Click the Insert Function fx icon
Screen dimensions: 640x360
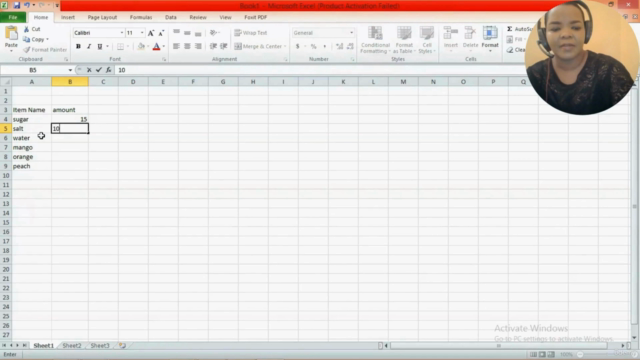coord(109,70)
